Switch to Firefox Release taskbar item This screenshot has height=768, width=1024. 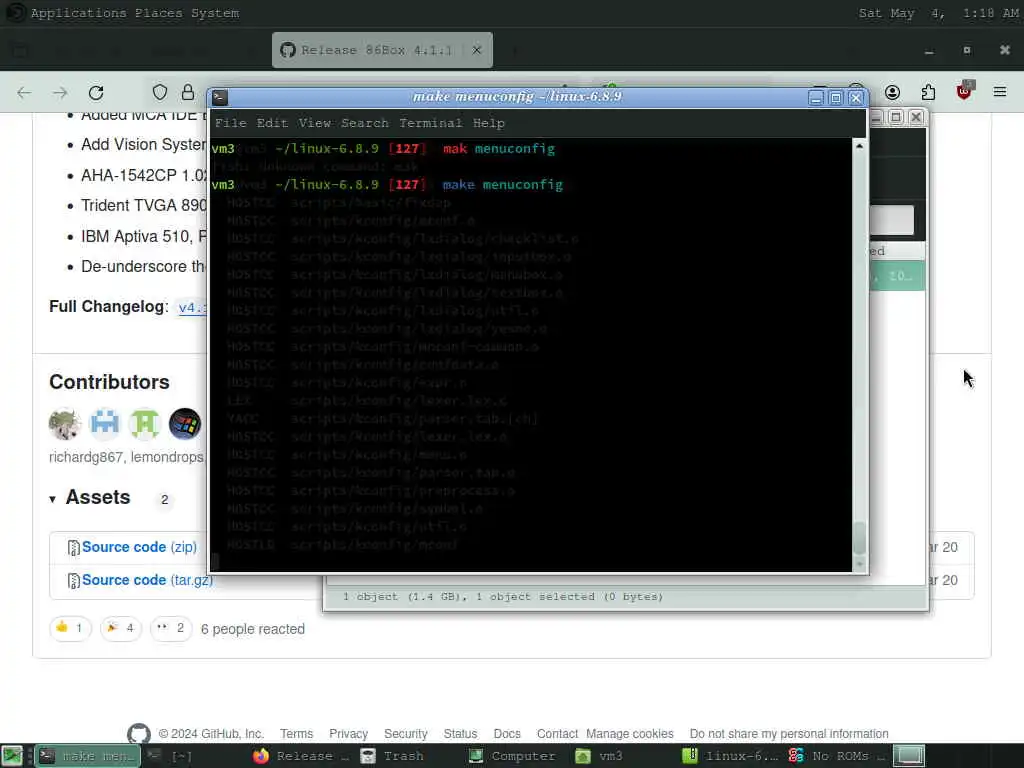(302, 756)
